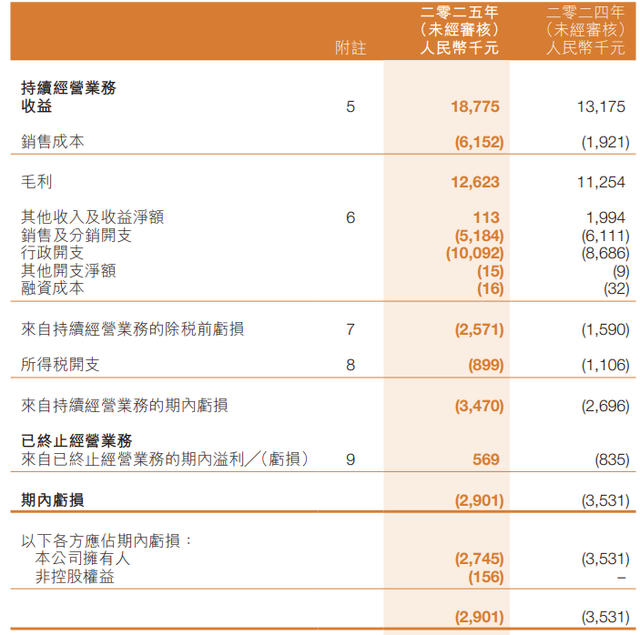This screenshot has height=635, width=640.
Task: Click the 附註 column header
Action: [350, 48]
